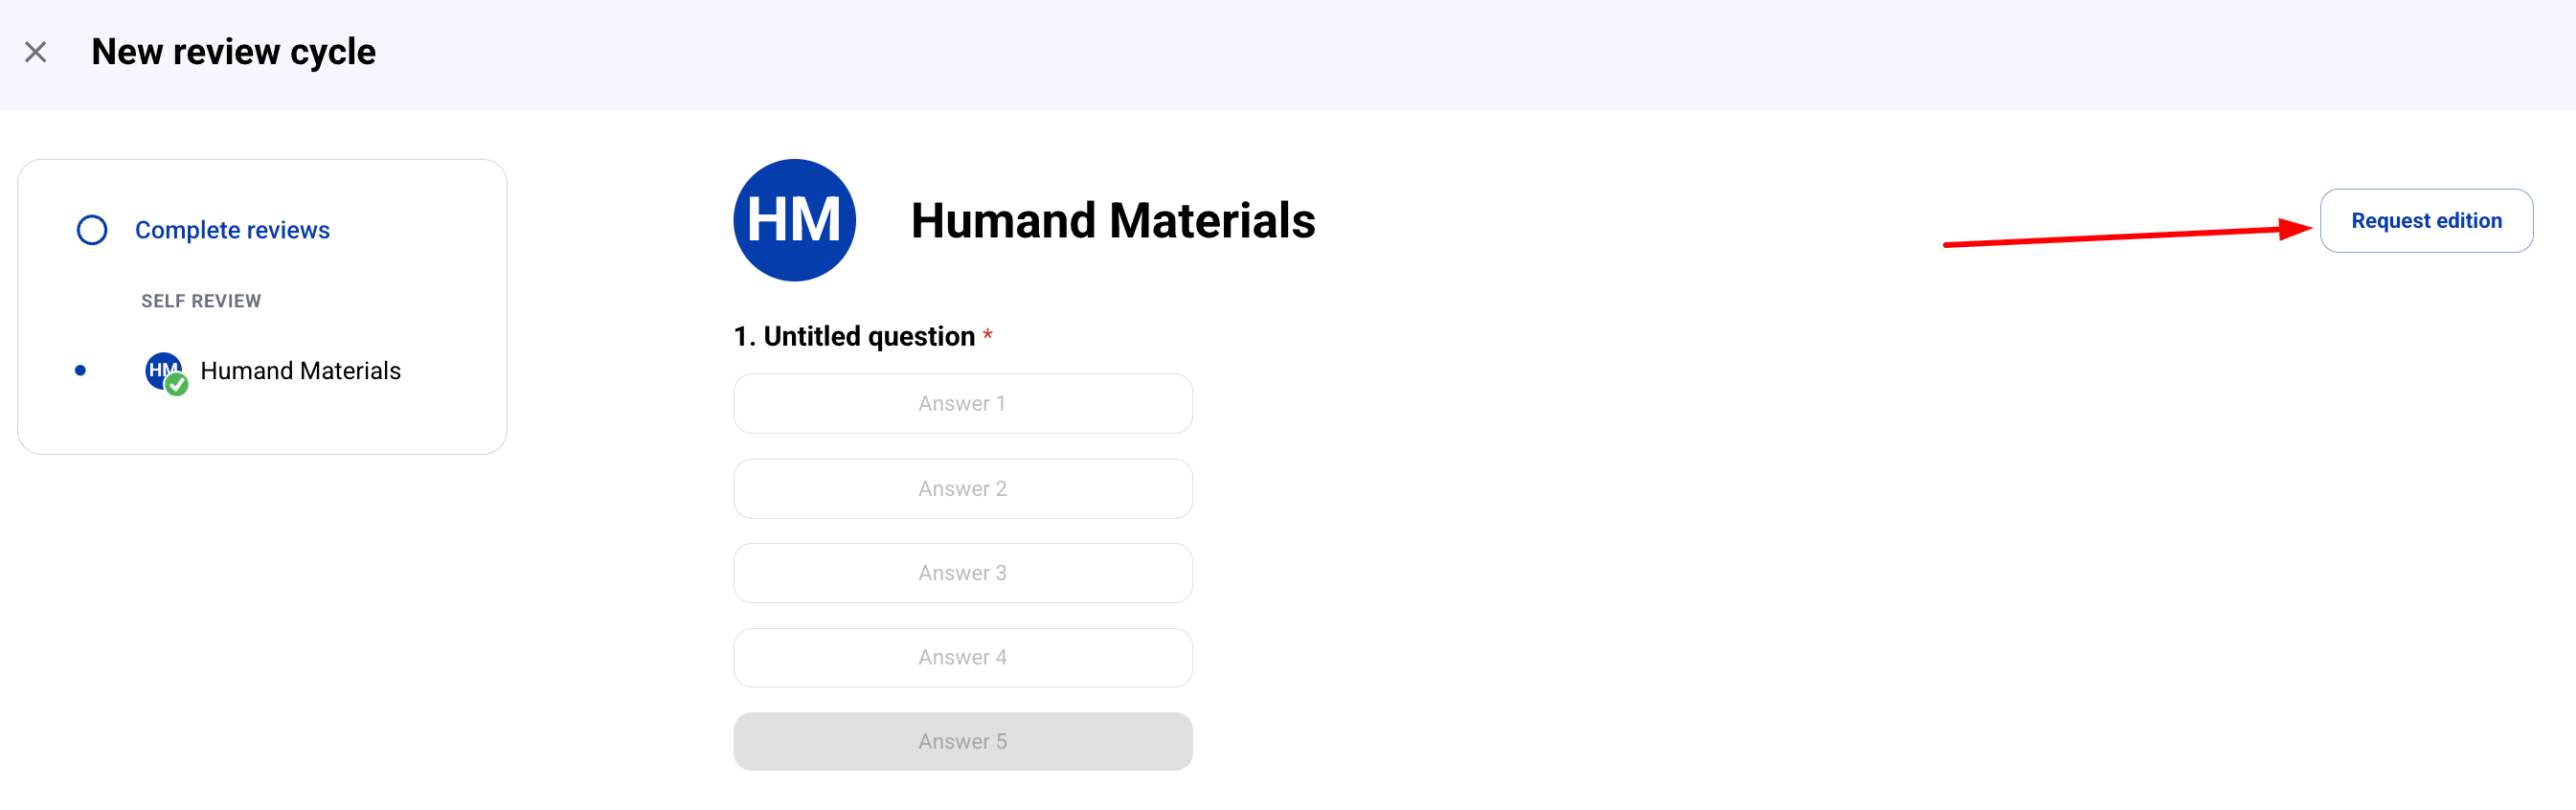This screenshot has width=2576, height=810.
Task: Choose Answer 1 option
Action: pyautogui.click(x=962, y=404)
